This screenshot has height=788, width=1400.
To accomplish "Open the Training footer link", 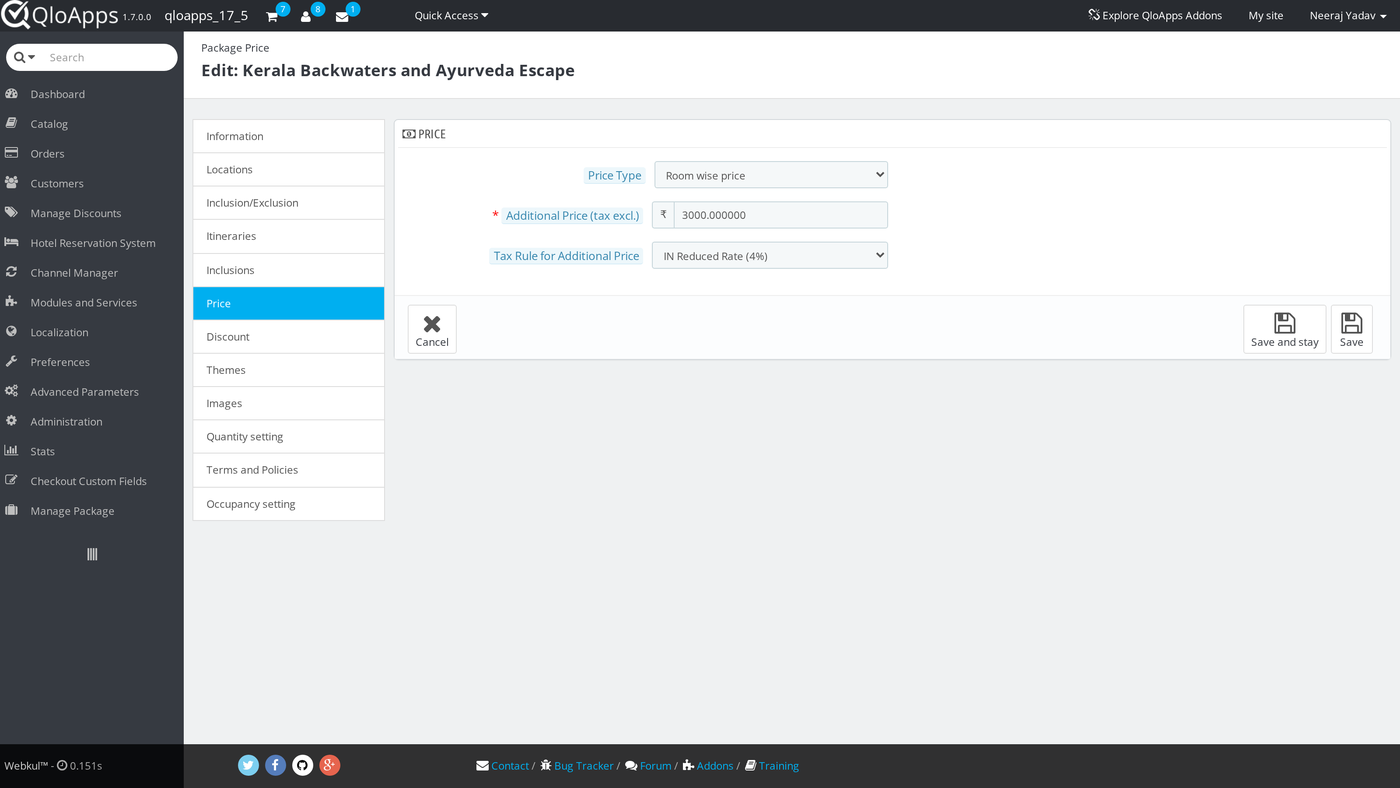I will pos(772,766).
